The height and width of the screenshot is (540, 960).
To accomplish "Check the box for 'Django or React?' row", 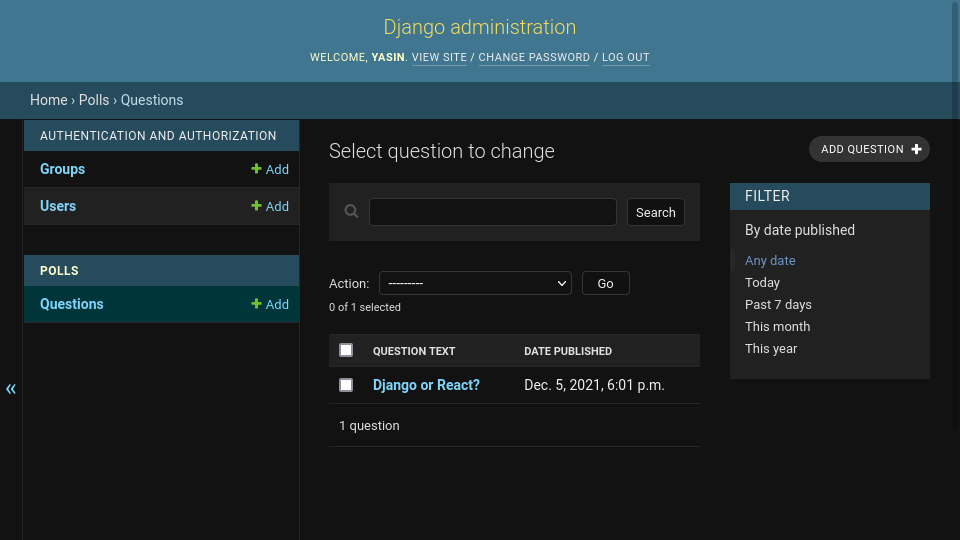I will point(346,385).
